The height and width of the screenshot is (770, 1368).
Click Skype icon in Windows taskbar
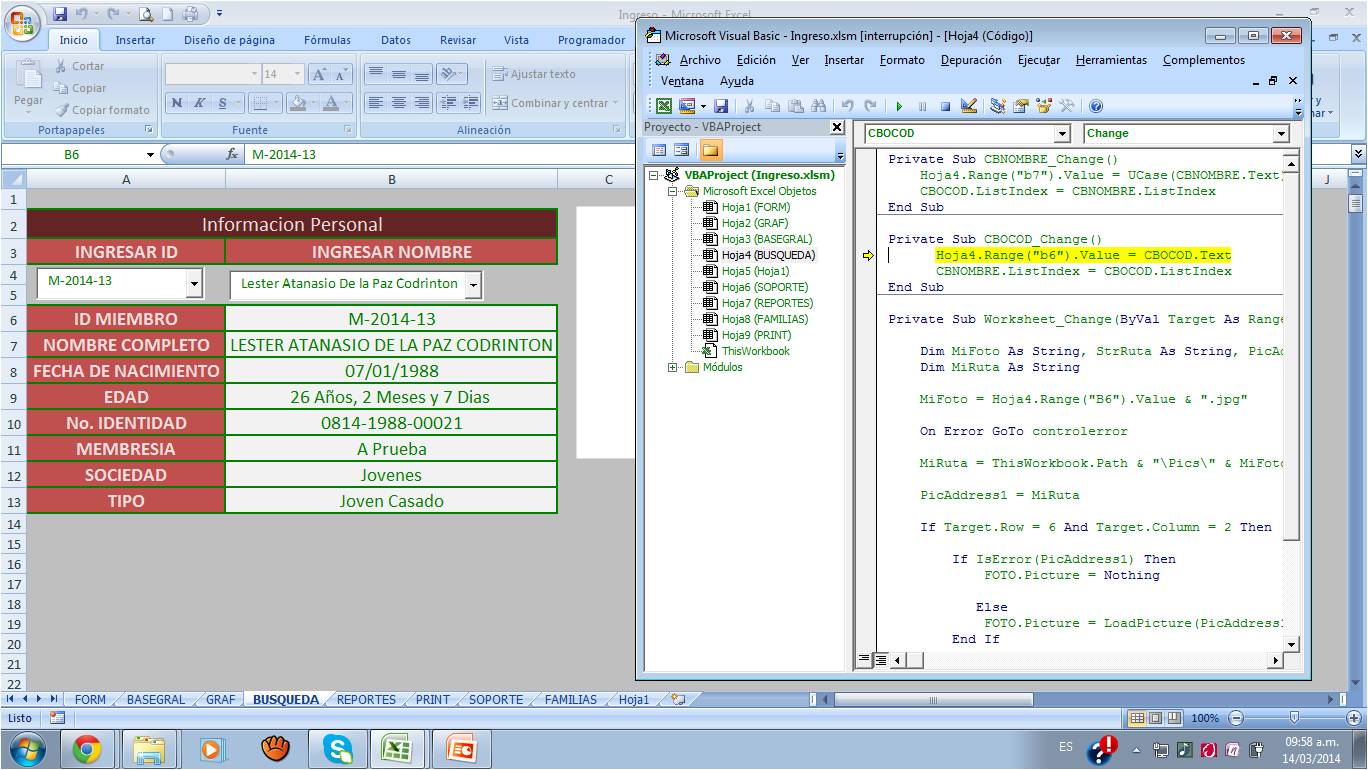click(337, 749)
